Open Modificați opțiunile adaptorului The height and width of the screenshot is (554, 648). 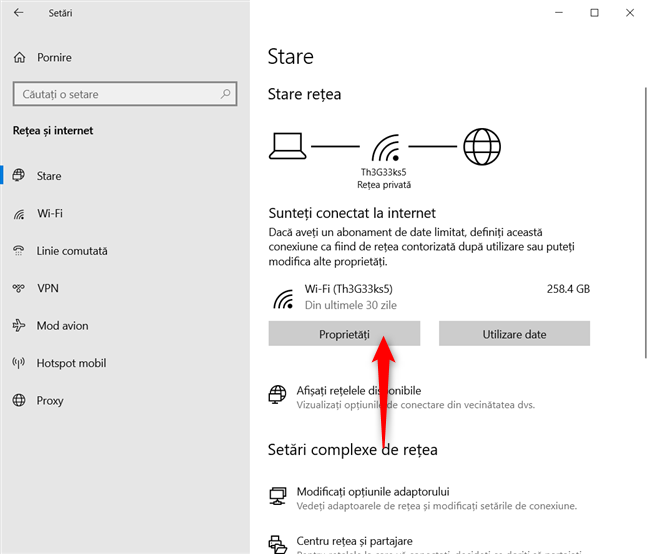[372, 492]
